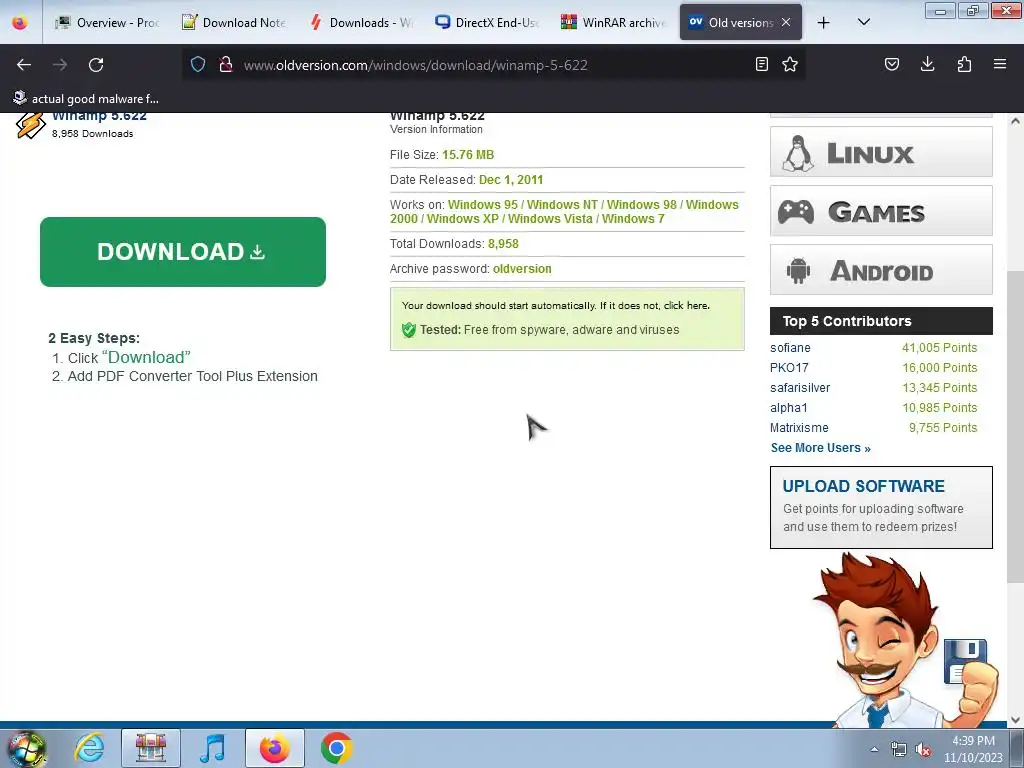Image resolution: width=1024 pixels, height=768 pixels.
Task: Click the '15.76 MB' file size value
Action: 468,155
